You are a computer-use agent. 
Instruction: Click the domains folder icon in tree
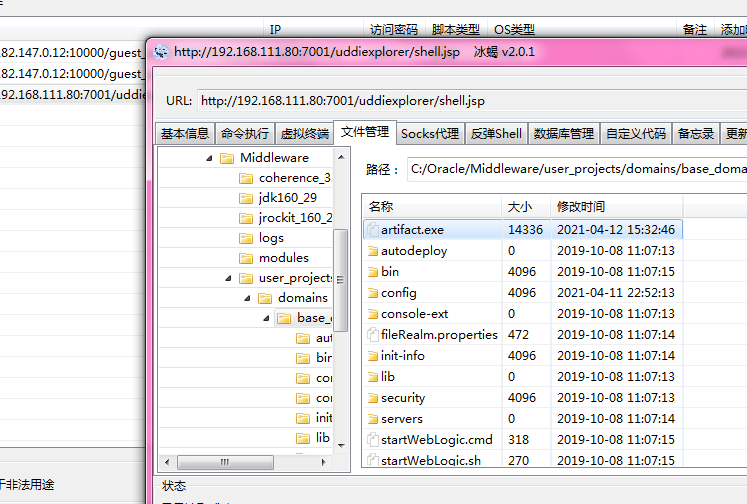tap(265, 298)
